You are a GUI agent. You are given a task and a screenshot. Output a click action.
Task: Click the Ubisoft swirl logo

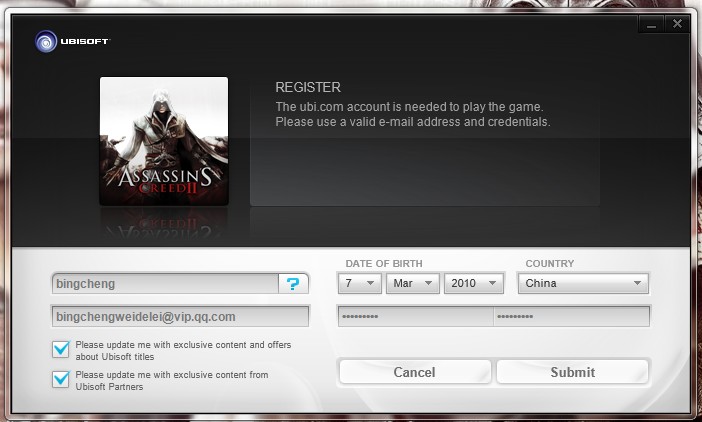pyautogui.click(x=46, y=41)
